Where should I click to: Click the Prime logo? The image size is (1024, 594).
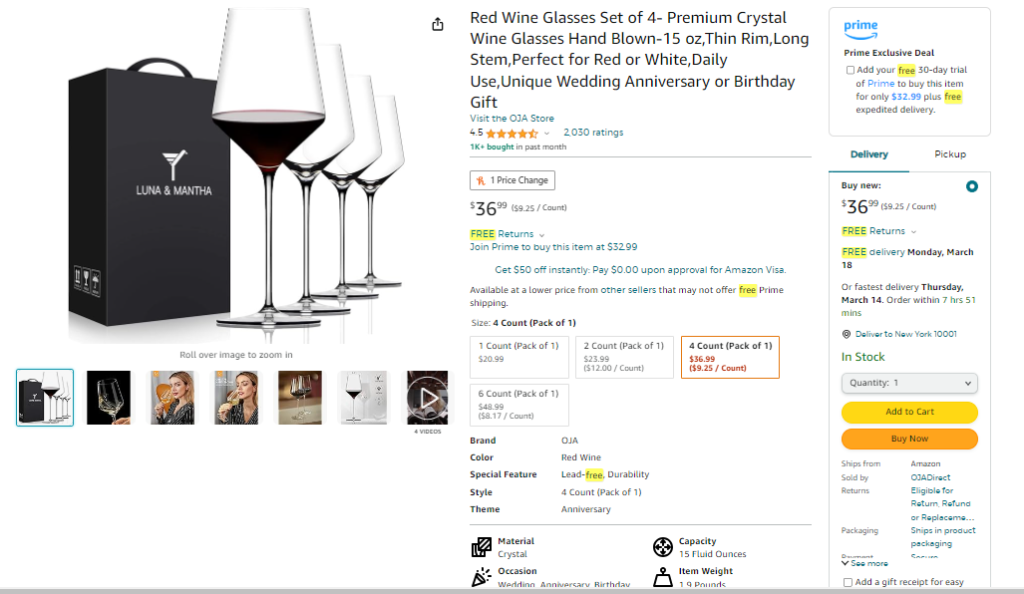click(x=860, y=28)
